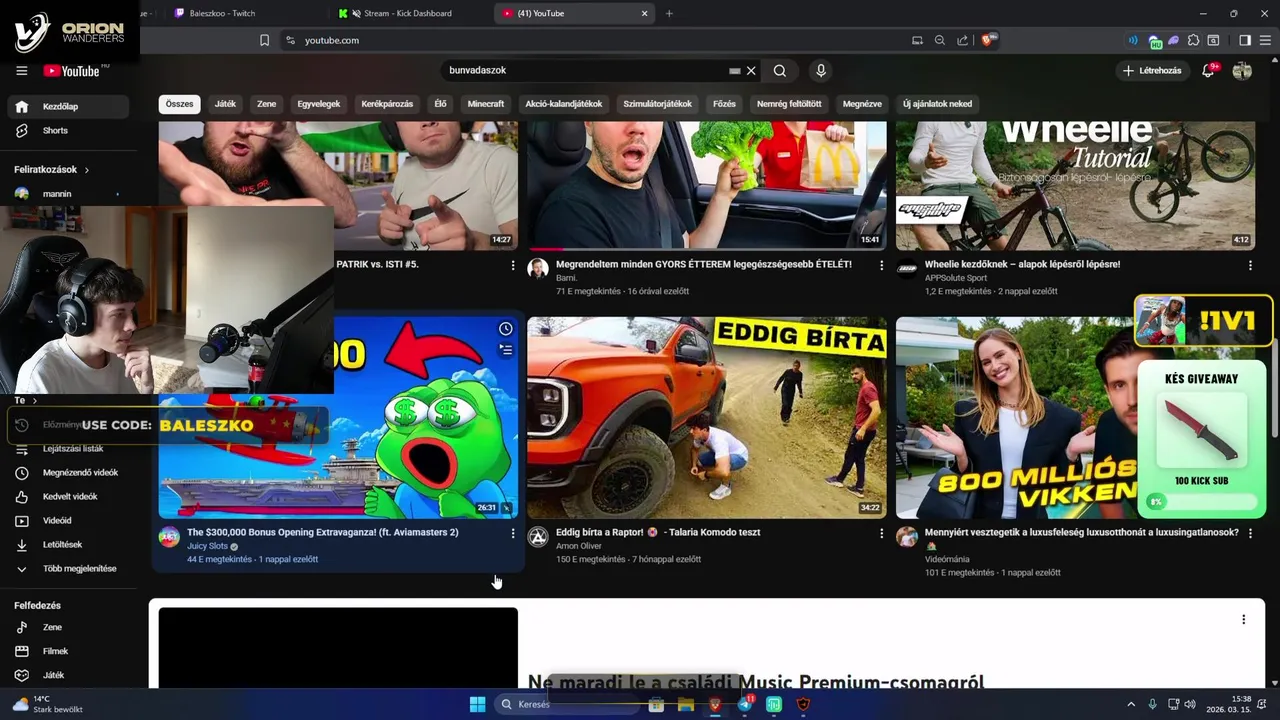
Task: Open the more menu for Wheelie kezdőknek video
Action: 1250,265
